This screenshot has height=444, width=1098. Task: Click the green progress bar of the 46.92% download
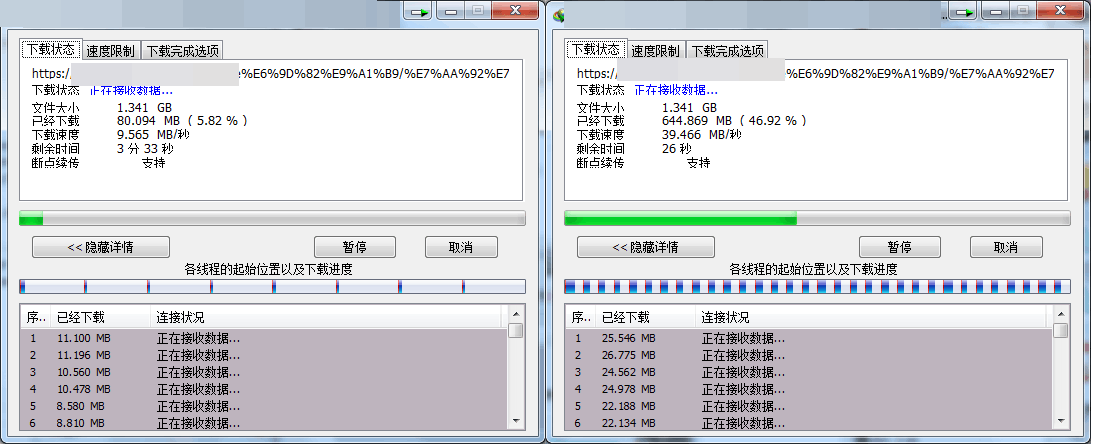point(817,218)
